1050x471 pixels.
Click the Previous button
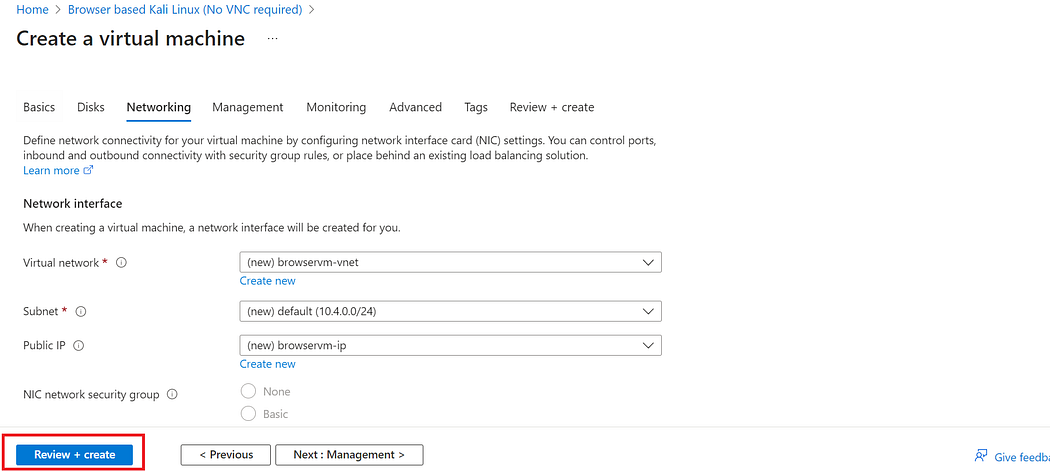[226, 455]
